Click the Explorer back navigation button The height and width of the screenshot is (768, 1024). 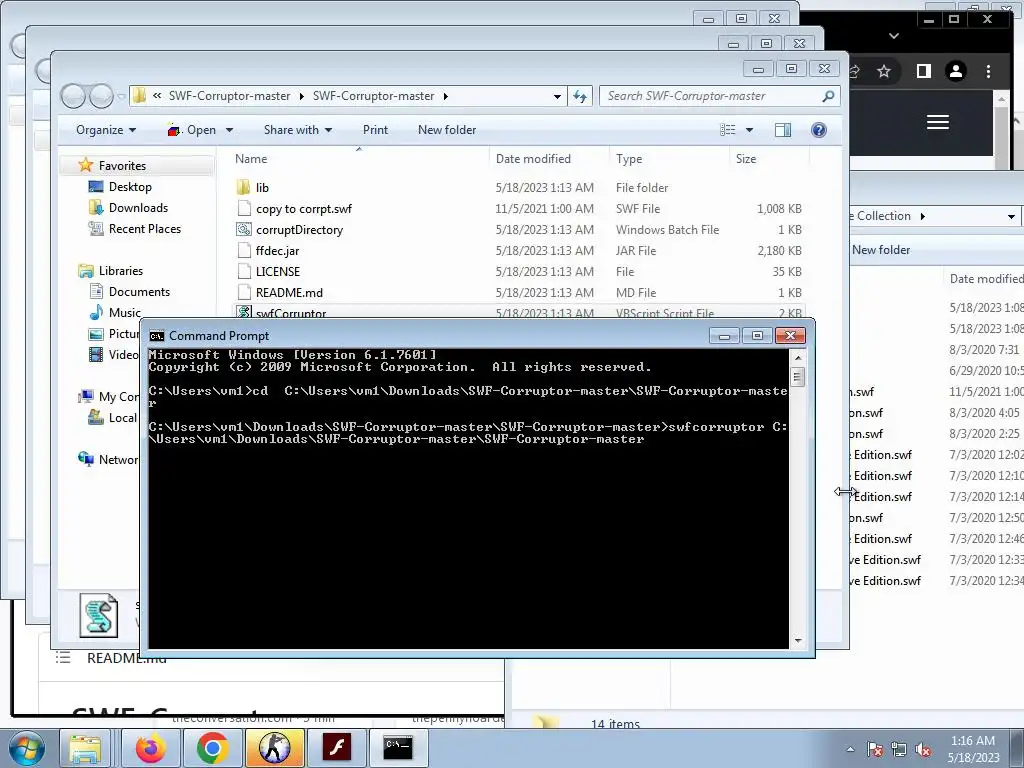72,97
